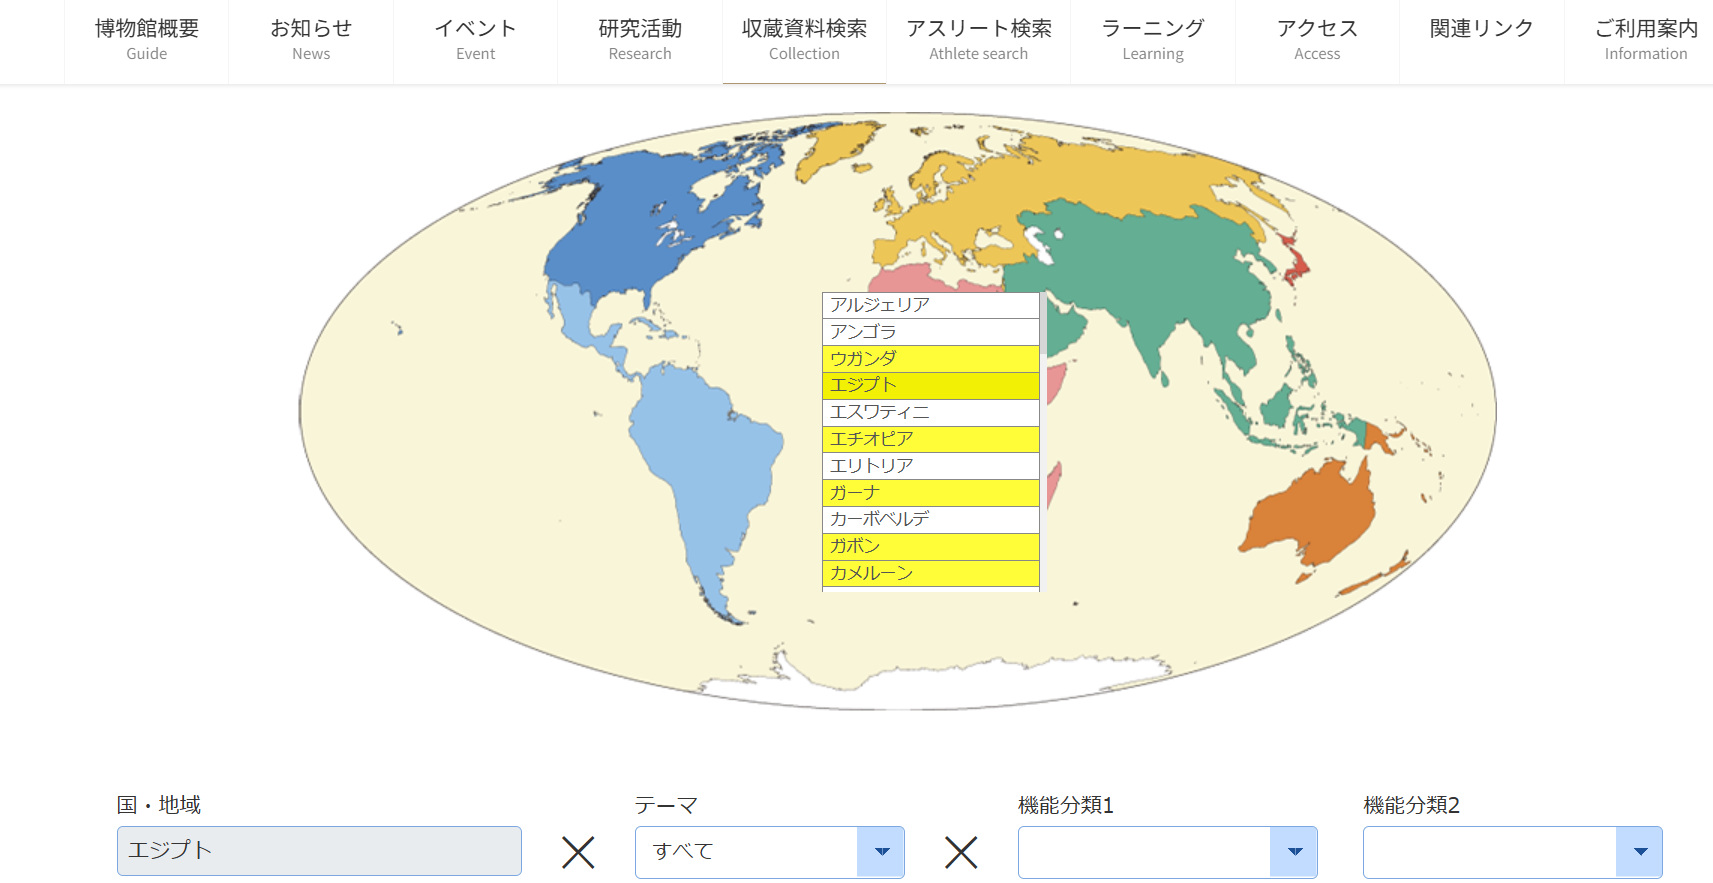Click the blue North America map region
The width and height of the screenshot is (1713, 883).
(x=640, y=220)
